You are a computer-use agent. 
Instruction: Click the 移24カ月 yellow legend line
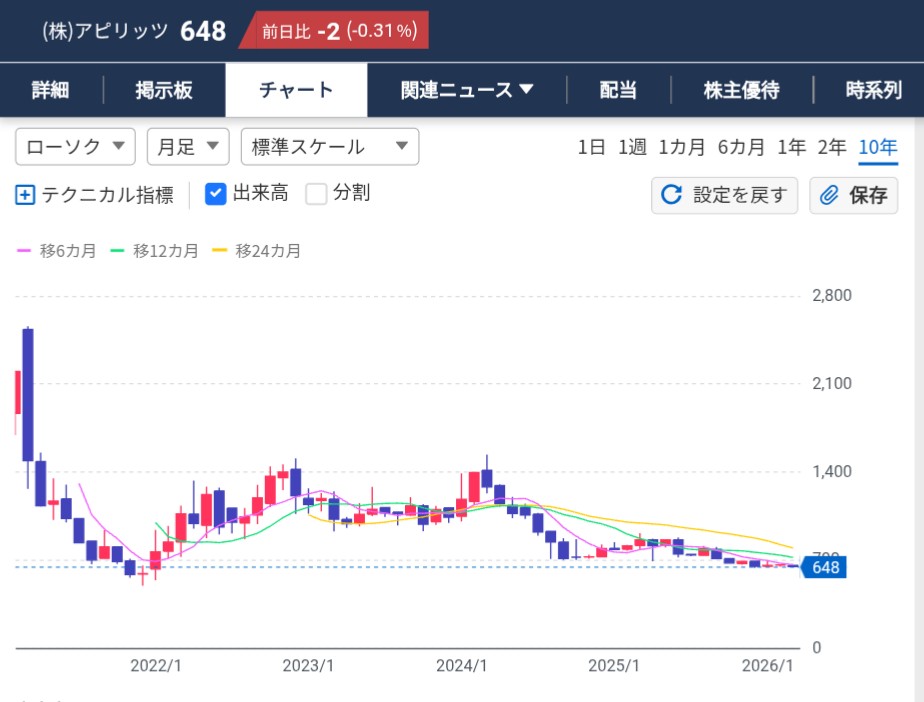pos(221,251)
